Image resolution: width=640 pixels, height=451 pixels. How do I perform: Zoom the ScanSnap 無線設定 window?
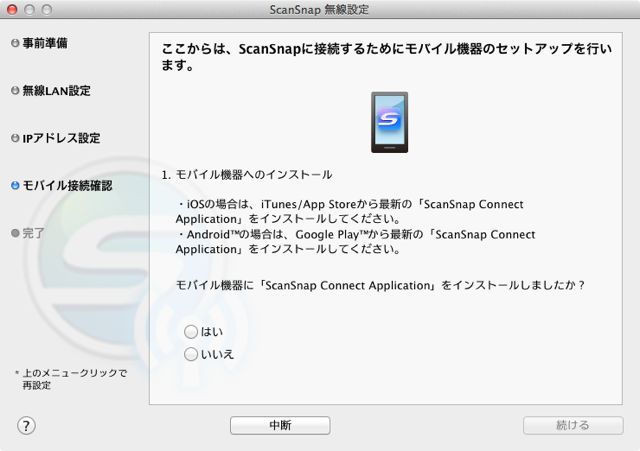47,9
